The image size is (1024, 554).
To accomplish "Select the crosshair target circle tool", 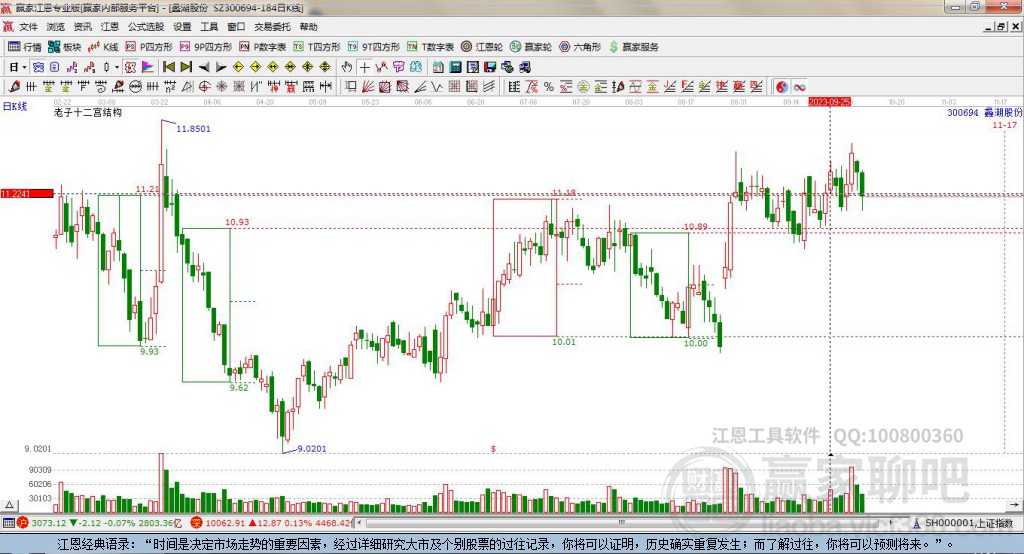I will tap(204, 86).
